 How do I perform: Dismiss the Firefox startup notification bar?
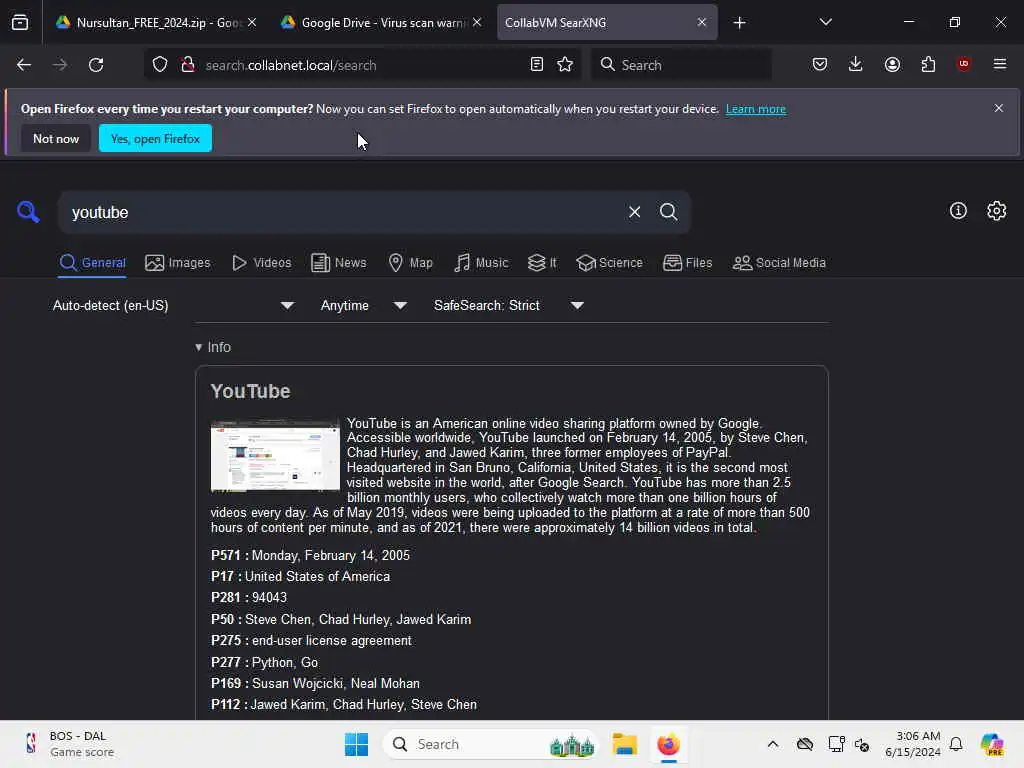tap(999, 108)
